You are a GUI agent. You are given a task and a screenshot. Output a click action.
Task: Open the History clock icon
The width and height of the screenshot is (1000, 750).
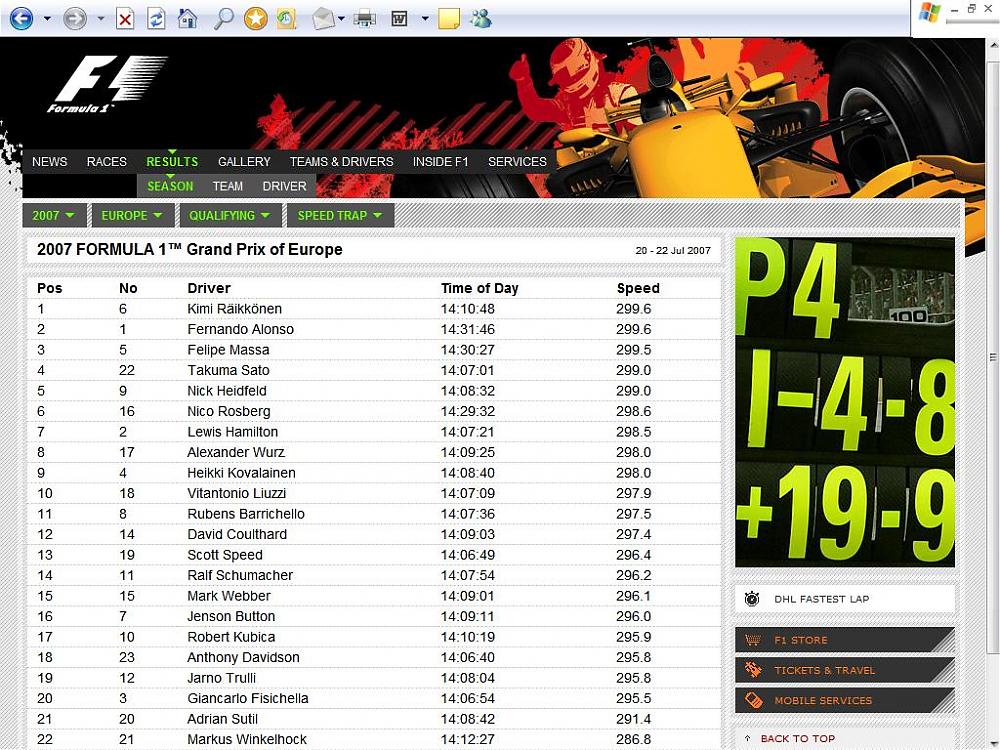287,18
